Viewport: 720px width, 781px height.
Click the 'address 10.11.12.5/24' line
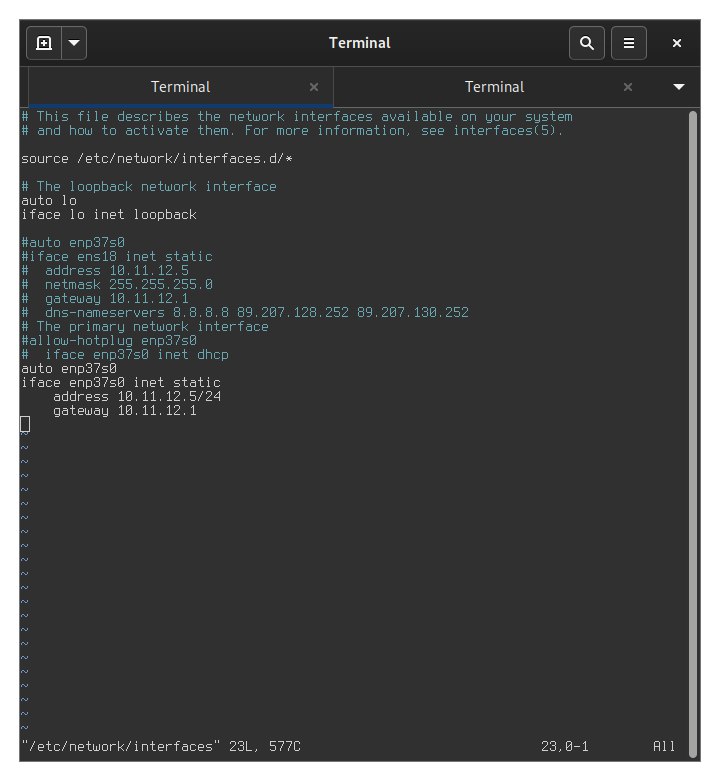(137, 396)
